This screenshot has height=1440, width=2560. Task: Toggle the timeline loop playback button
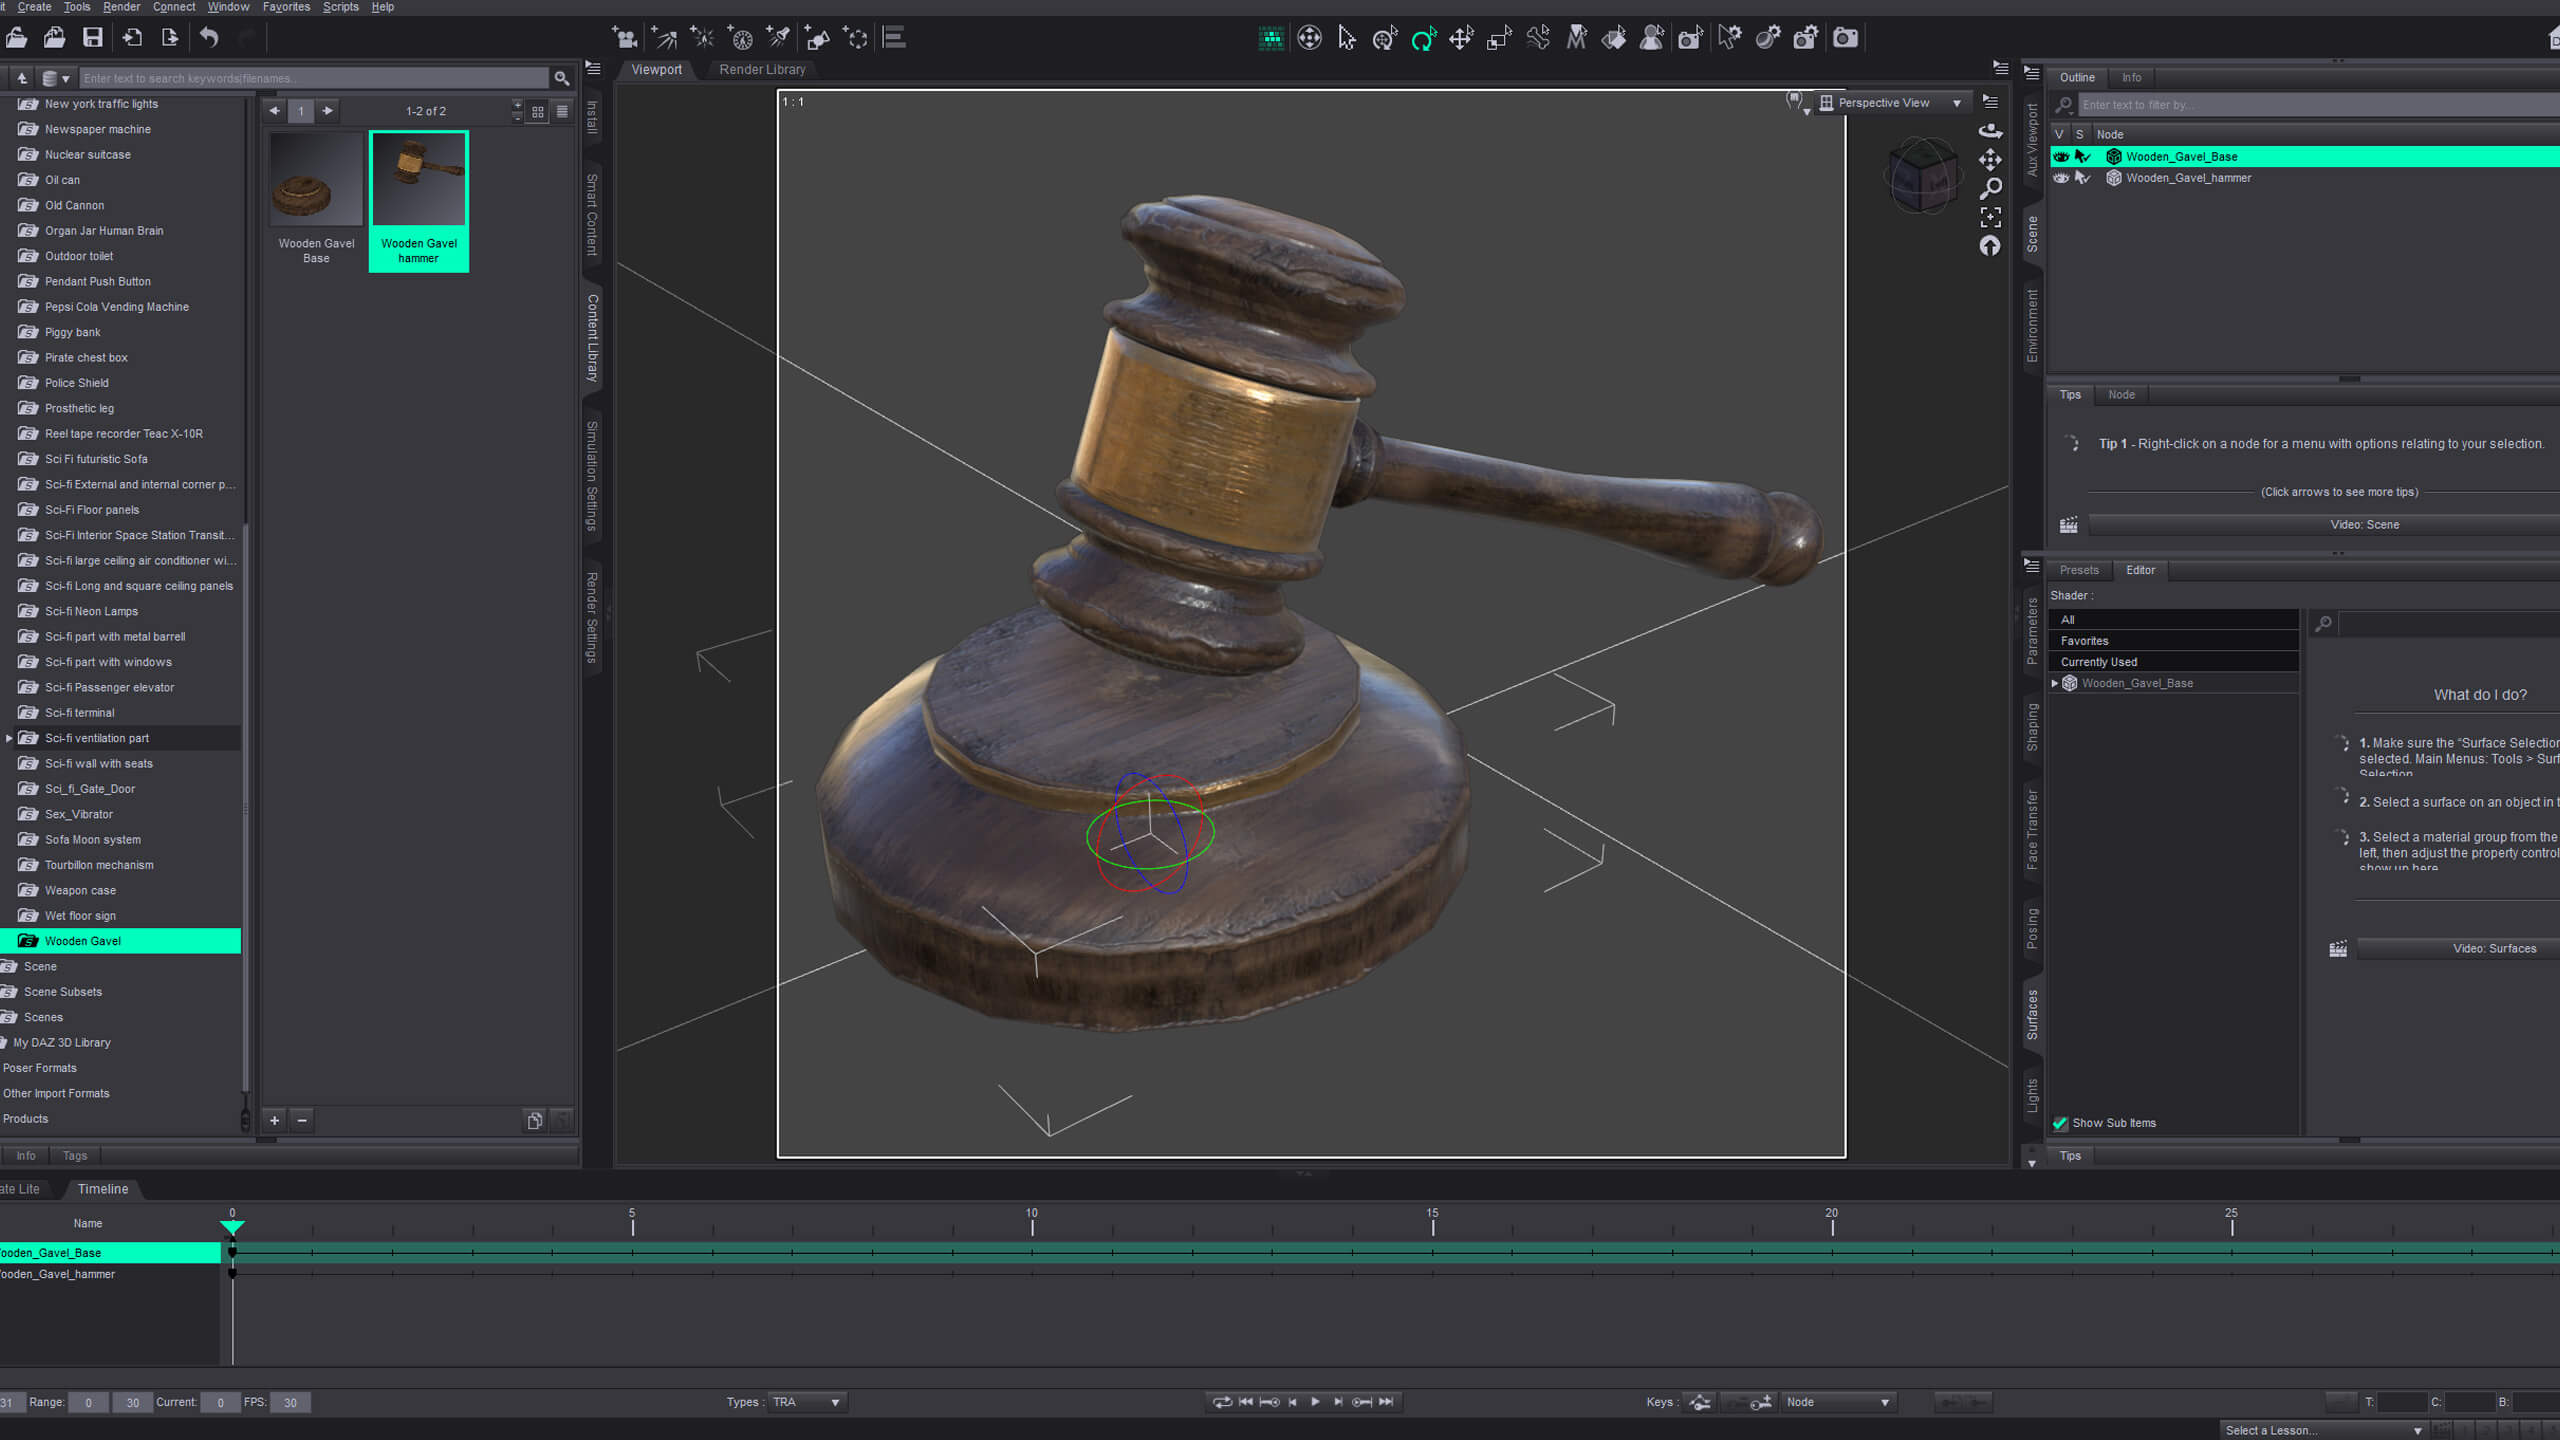pos(1221,1402)
